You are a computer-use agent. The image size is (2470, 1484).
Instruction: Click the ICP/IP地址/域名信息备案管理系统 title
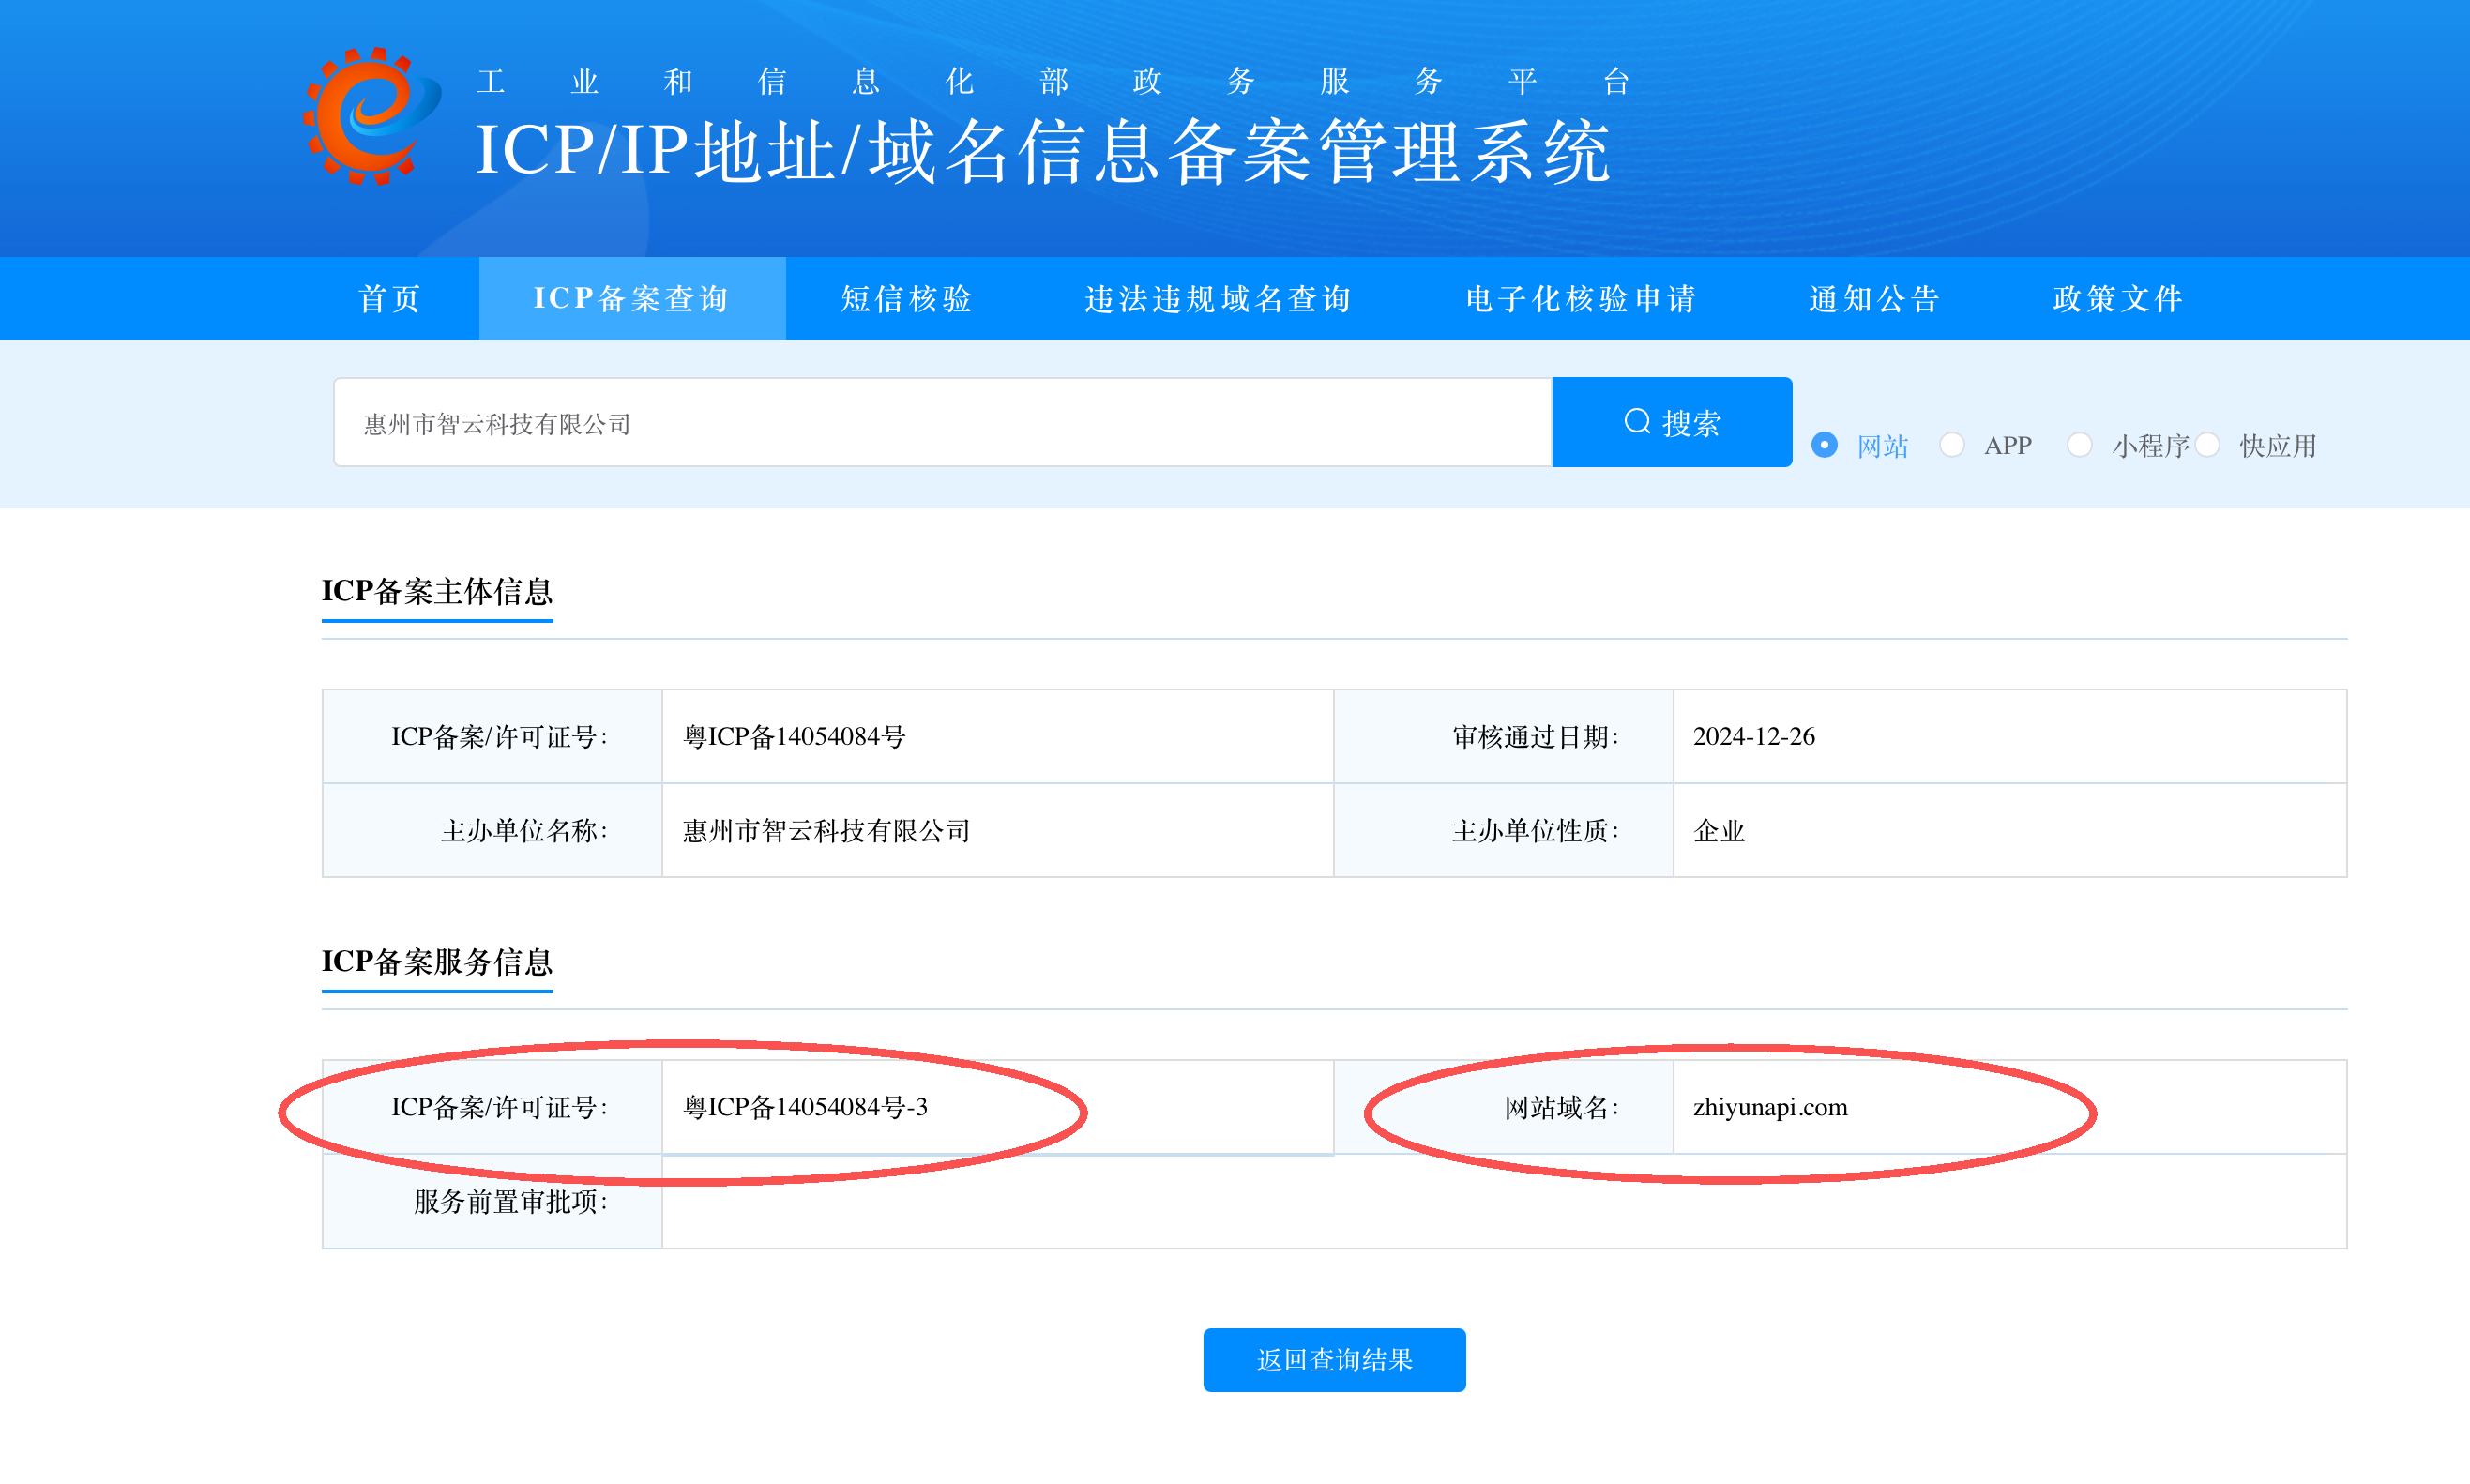tap(1043, 151)
